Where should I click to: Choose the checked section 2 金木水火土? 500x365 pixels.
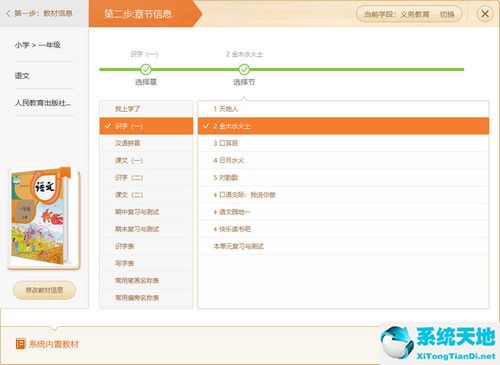coord(343,126)
